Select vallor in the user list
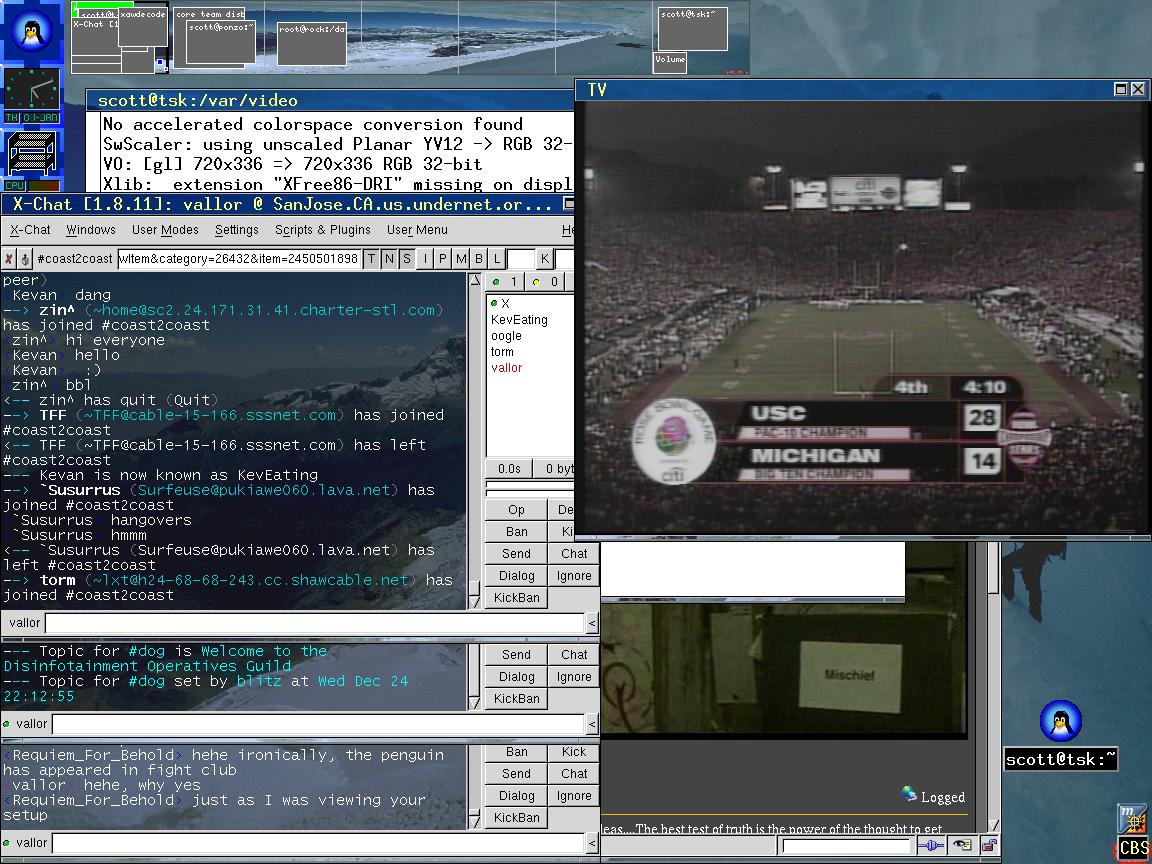 506,368
